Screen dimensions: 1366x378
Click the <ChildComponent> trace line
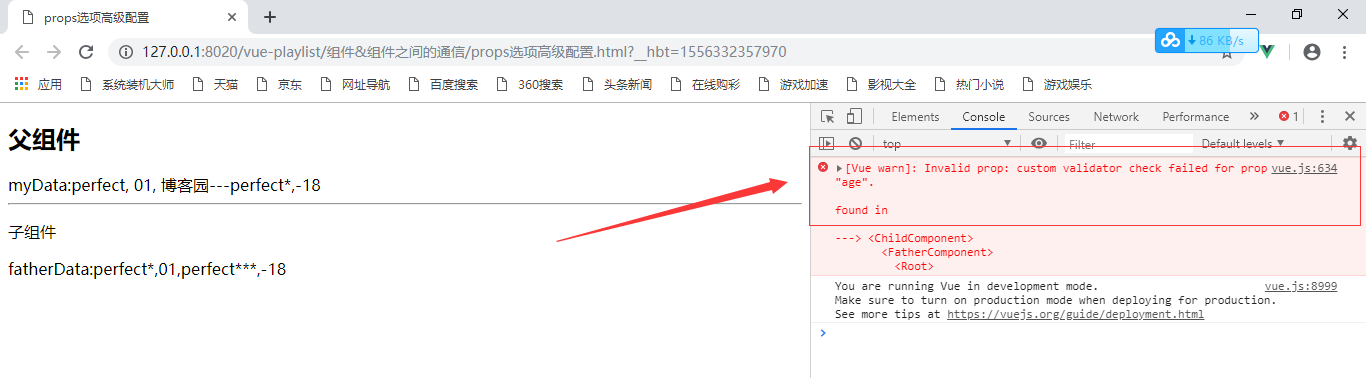[x=904, y=238]
